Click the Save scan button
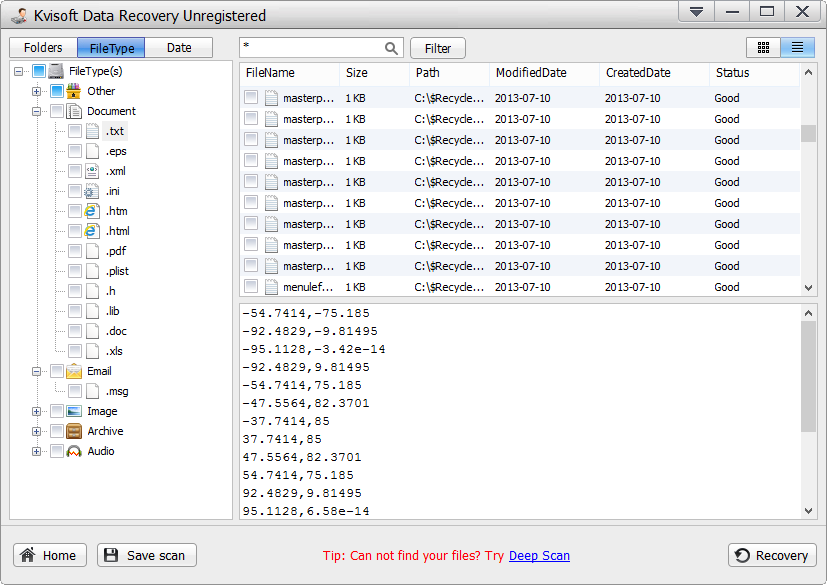 point(147,555)
